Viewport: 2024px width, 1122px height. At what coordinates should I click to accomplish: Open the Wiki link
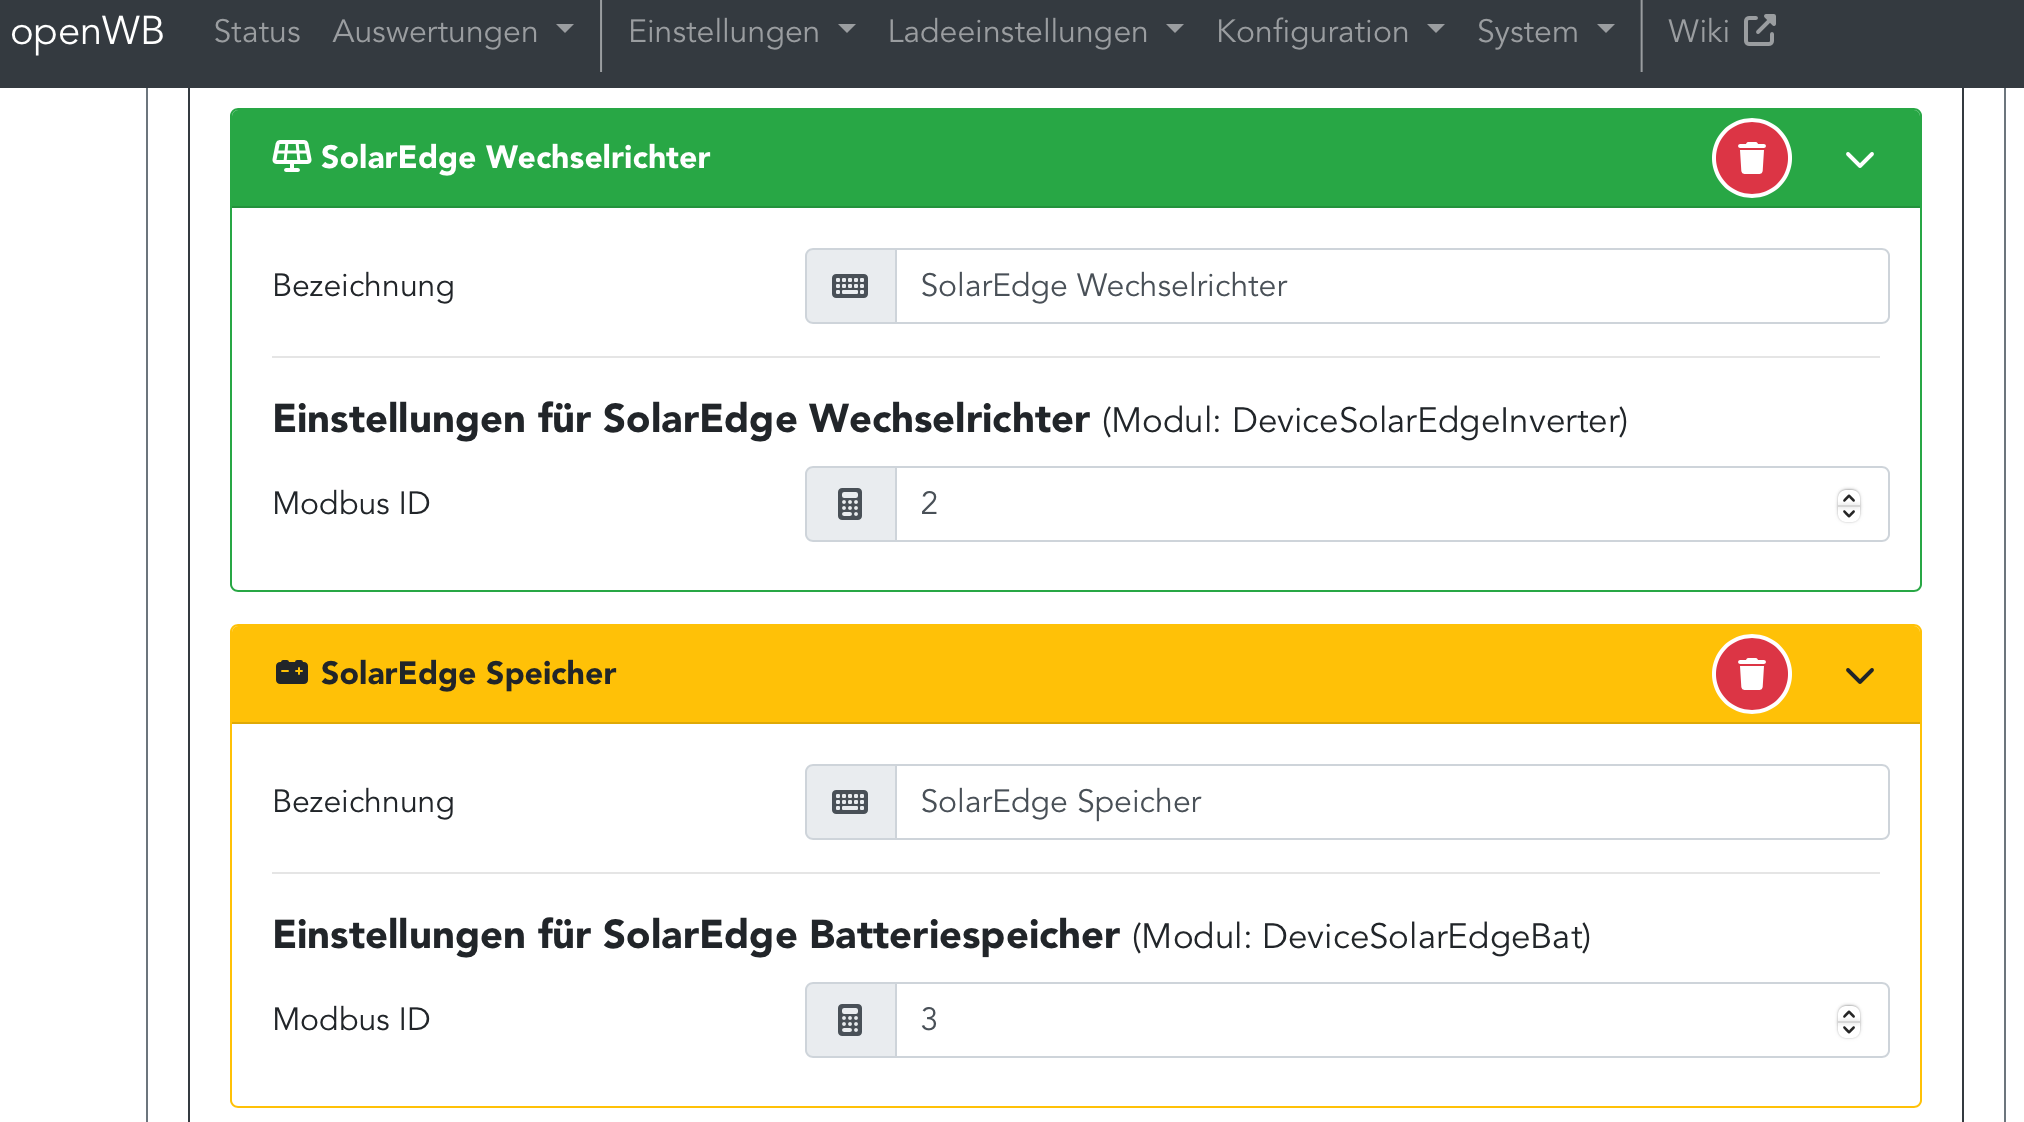(1721, 31)
